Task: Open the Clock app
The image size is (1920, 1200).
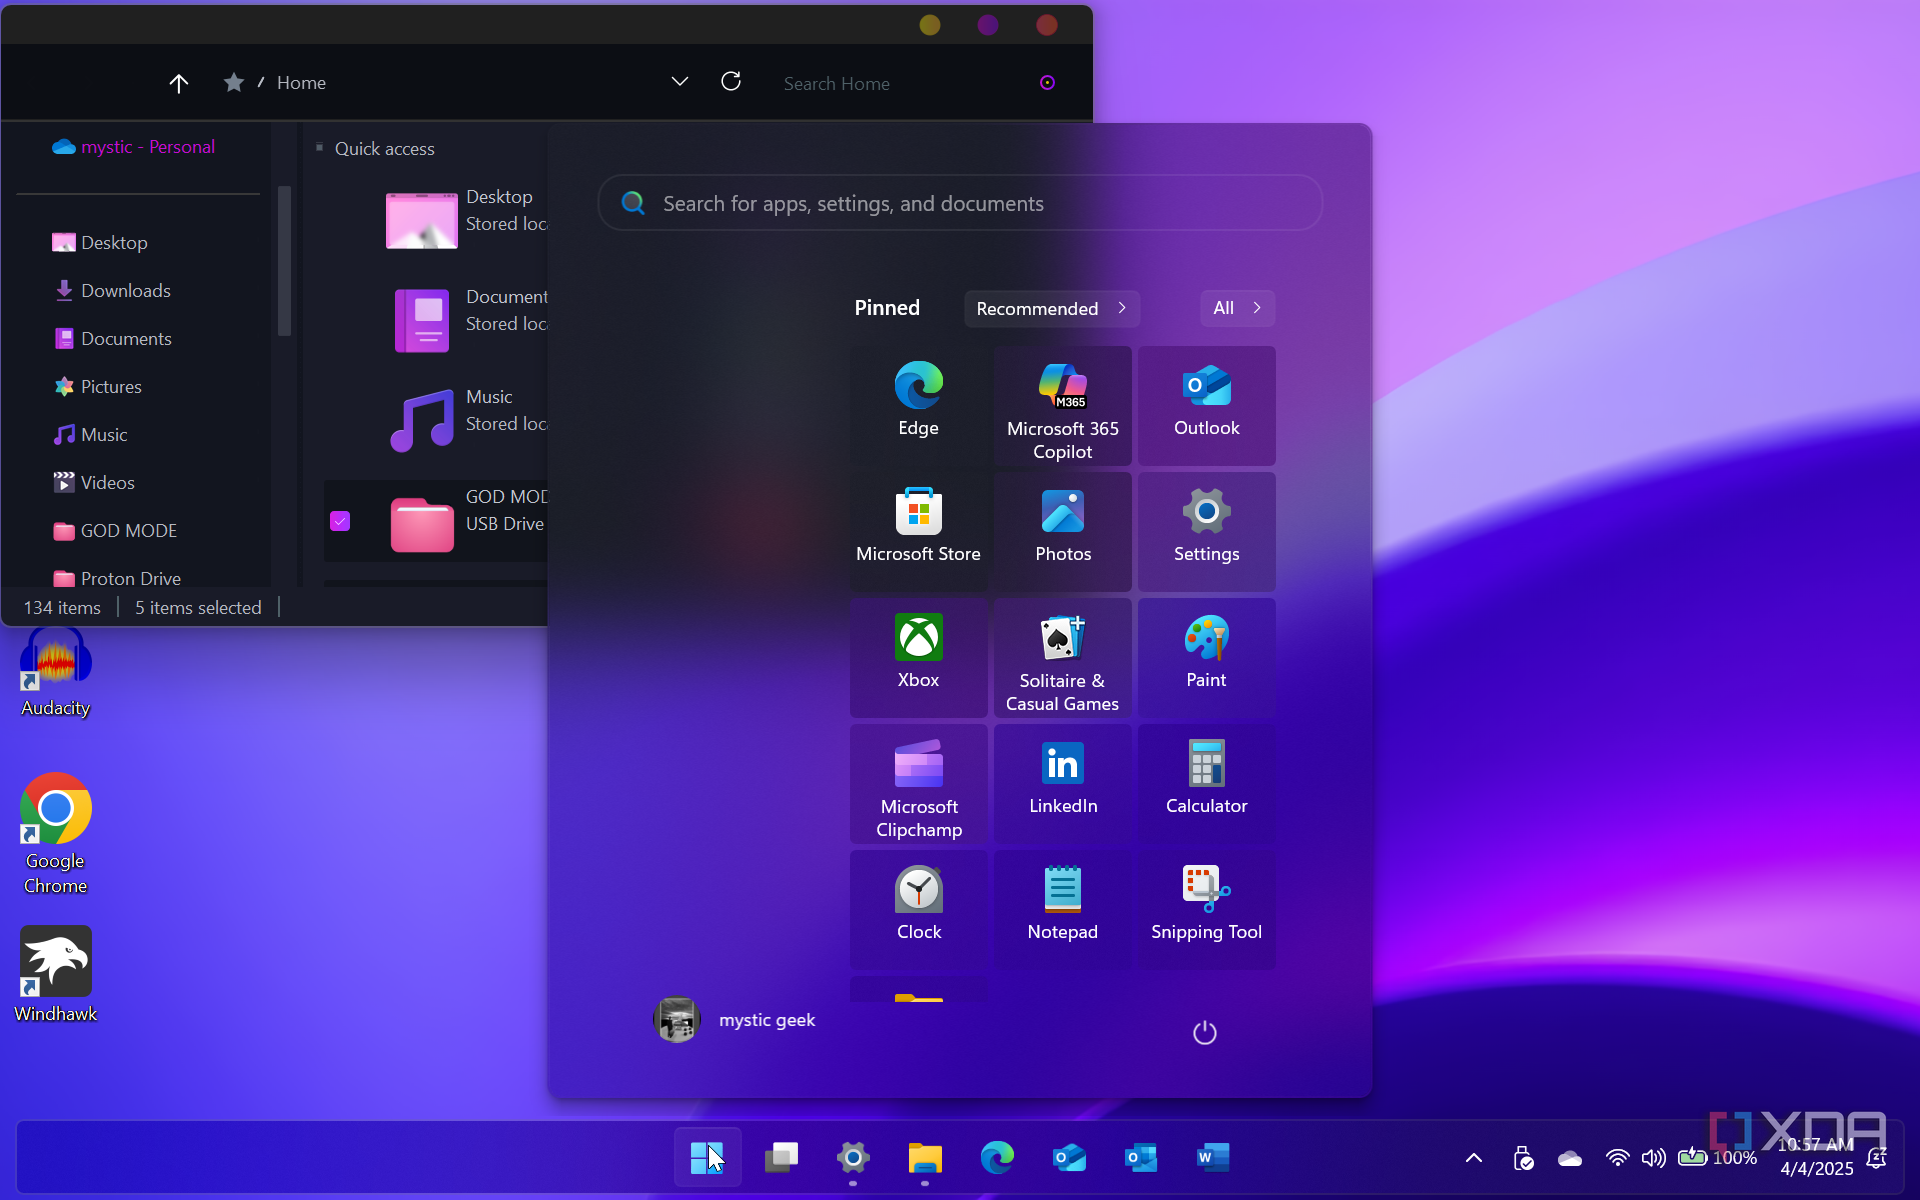Action: [x=918, y=909]
